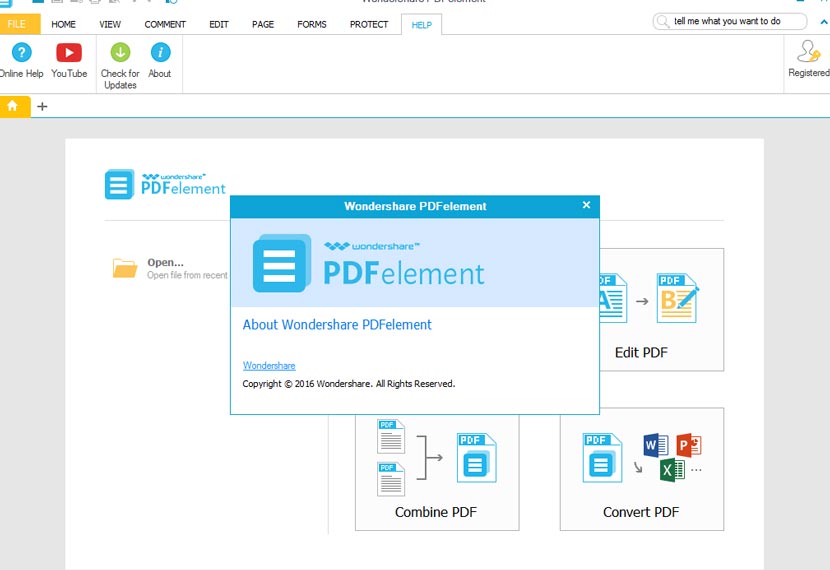This screenshot has height=570, width=830.
Task: Click the Excel icon in Convert PDF
Action: 672,470
